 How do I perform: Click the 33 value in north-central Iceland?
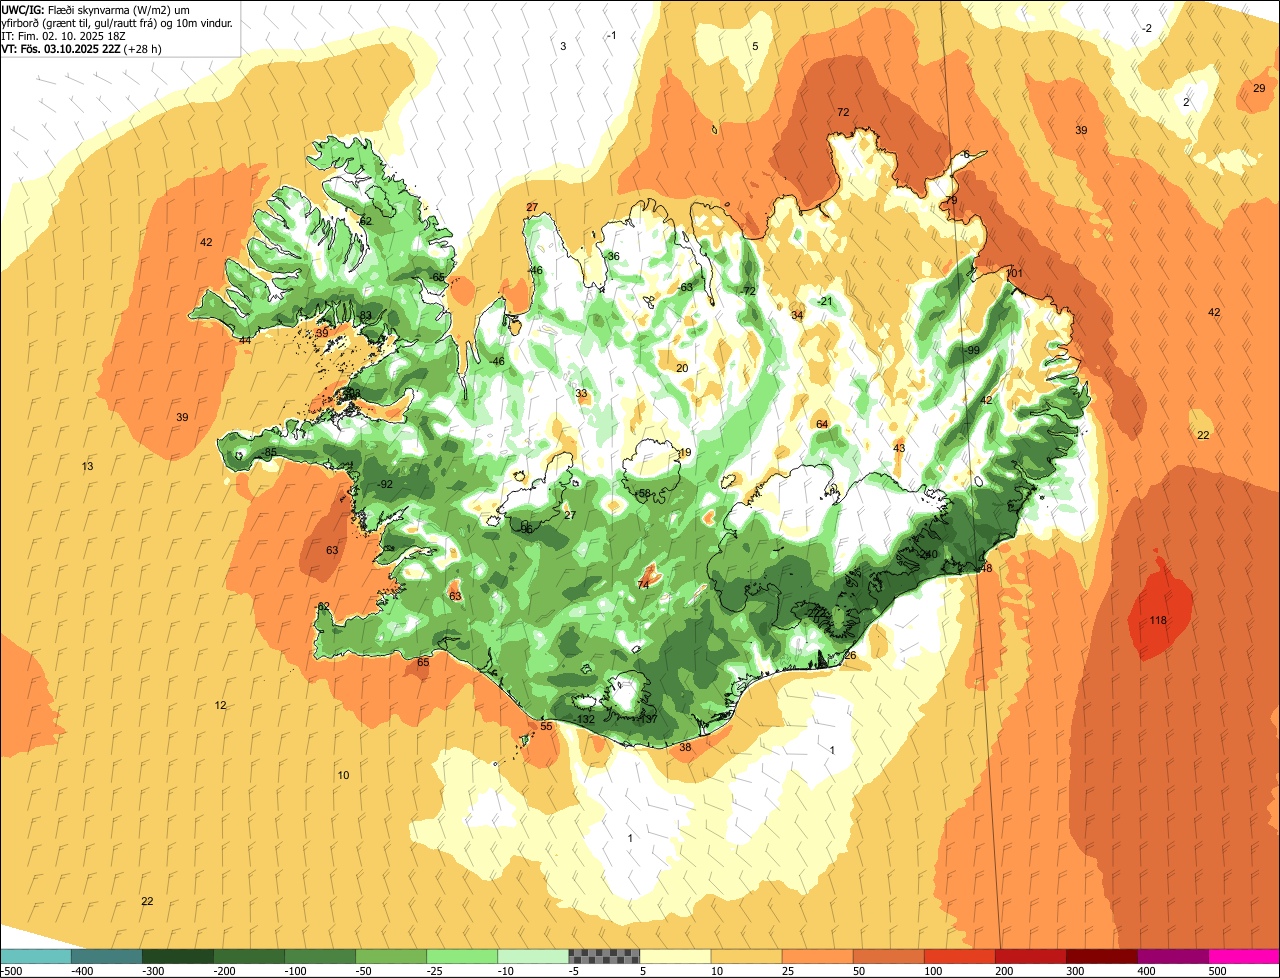(581, 393)
